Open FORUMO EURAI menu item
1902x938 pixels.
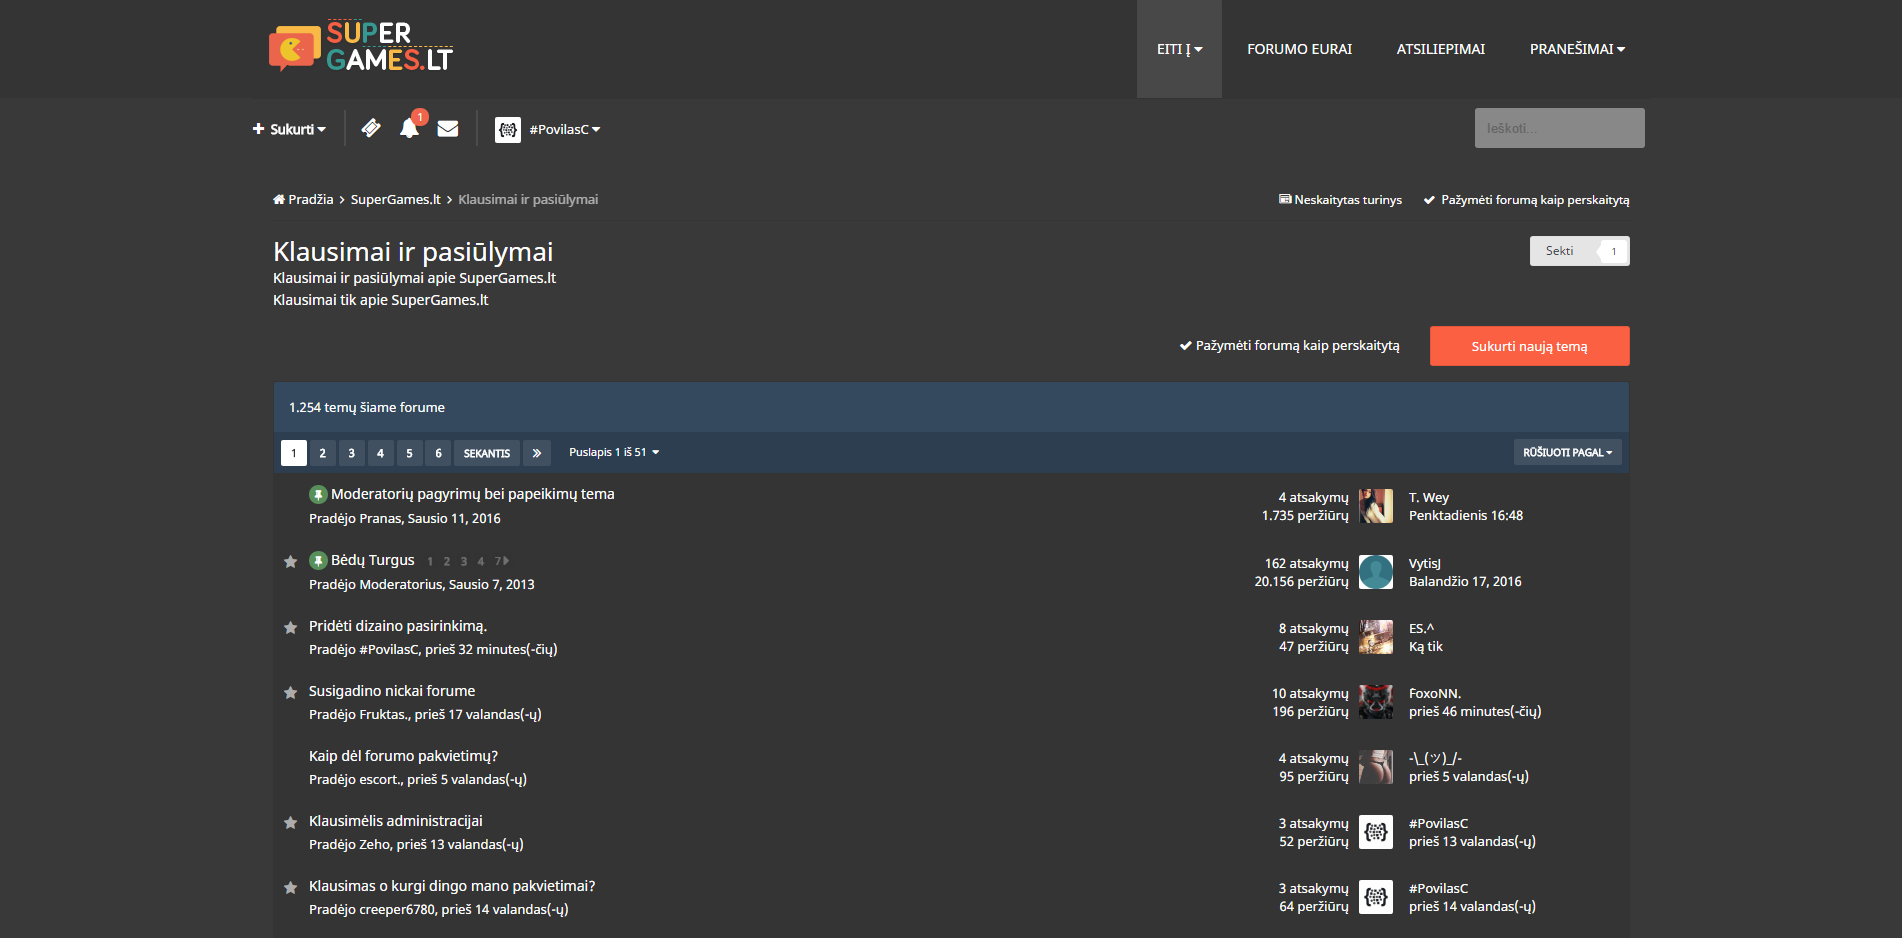pyautogui.click(x=1299, y=49)
